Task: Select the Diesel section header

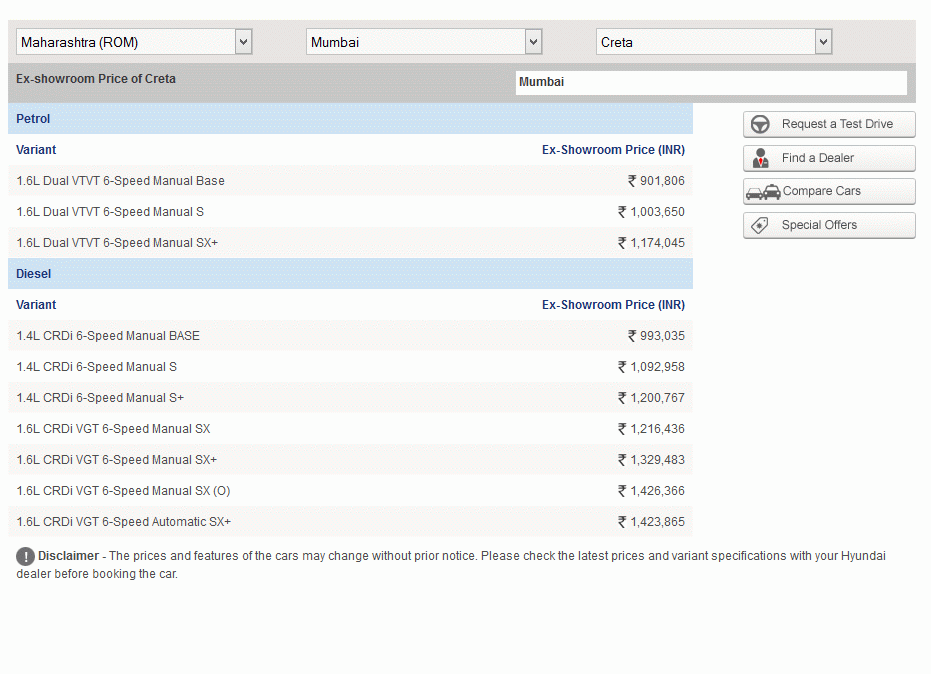Action: coord(350,274)
